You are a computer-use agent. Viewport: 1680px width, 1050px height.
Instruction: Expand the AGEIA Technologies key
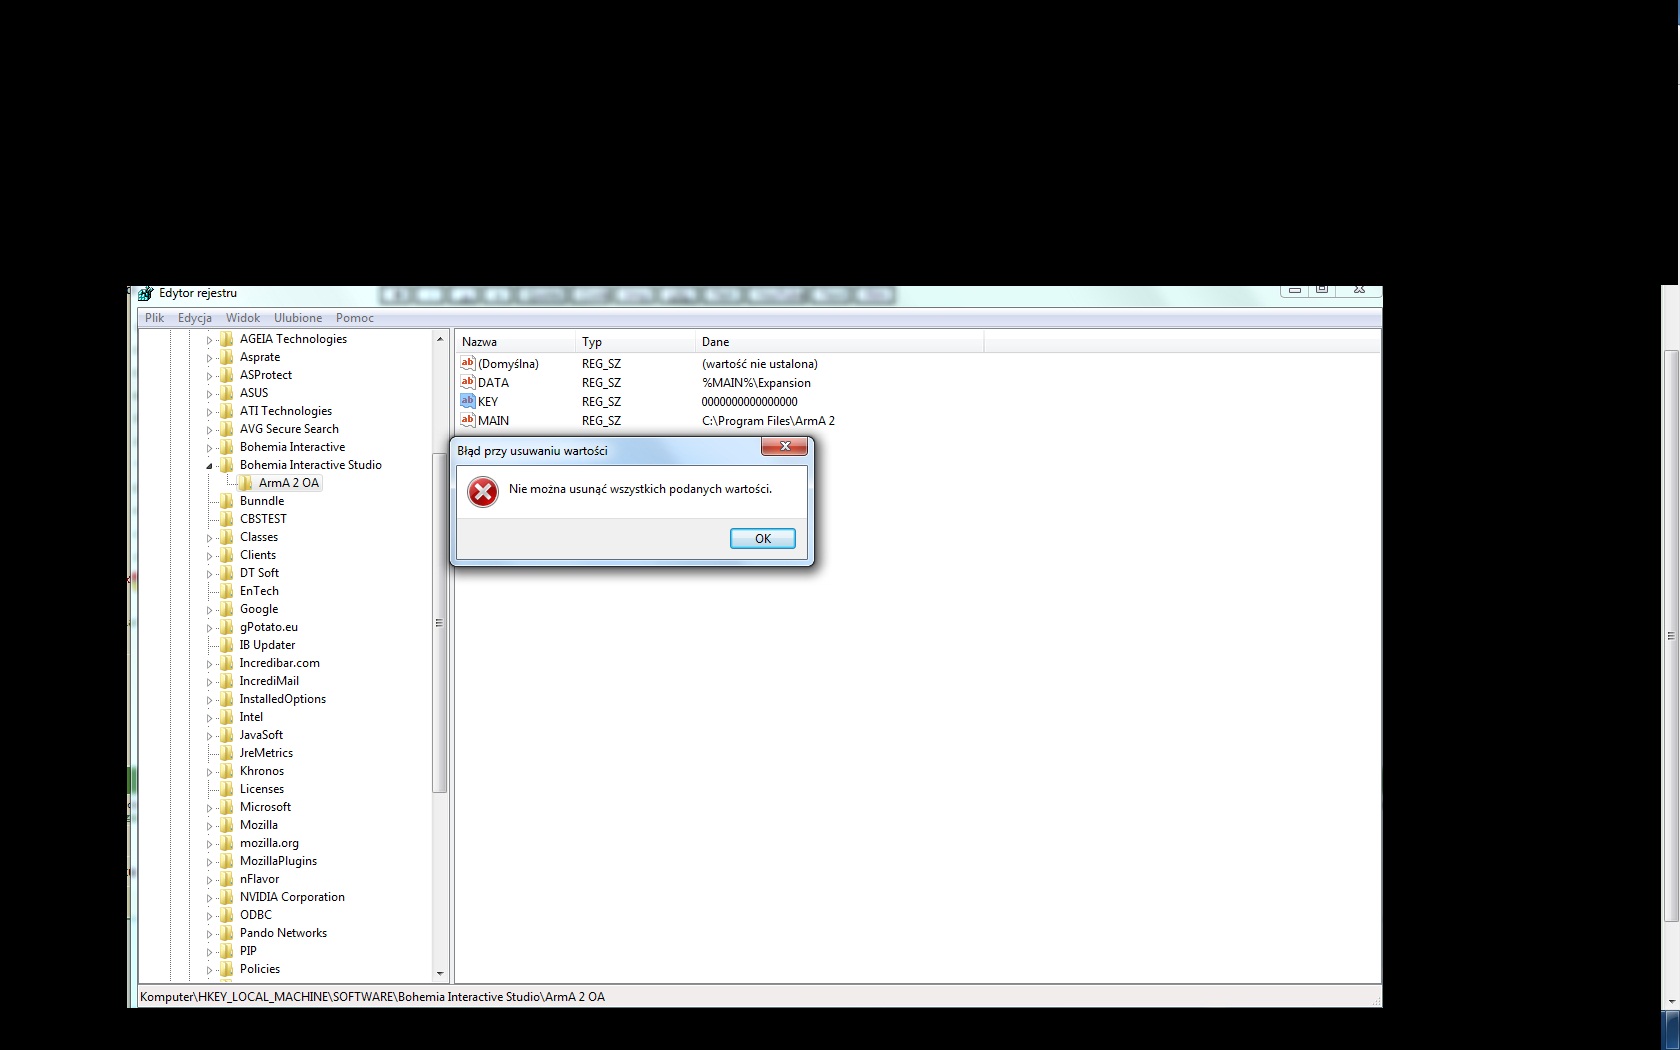210,340
